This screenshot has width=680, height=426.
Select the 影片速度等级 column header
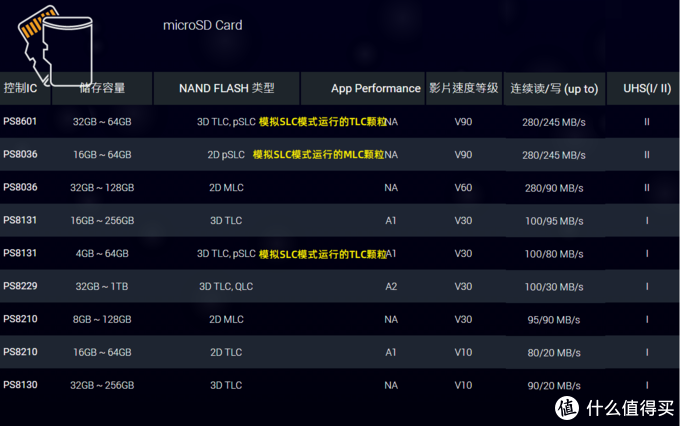click(464, 88)
